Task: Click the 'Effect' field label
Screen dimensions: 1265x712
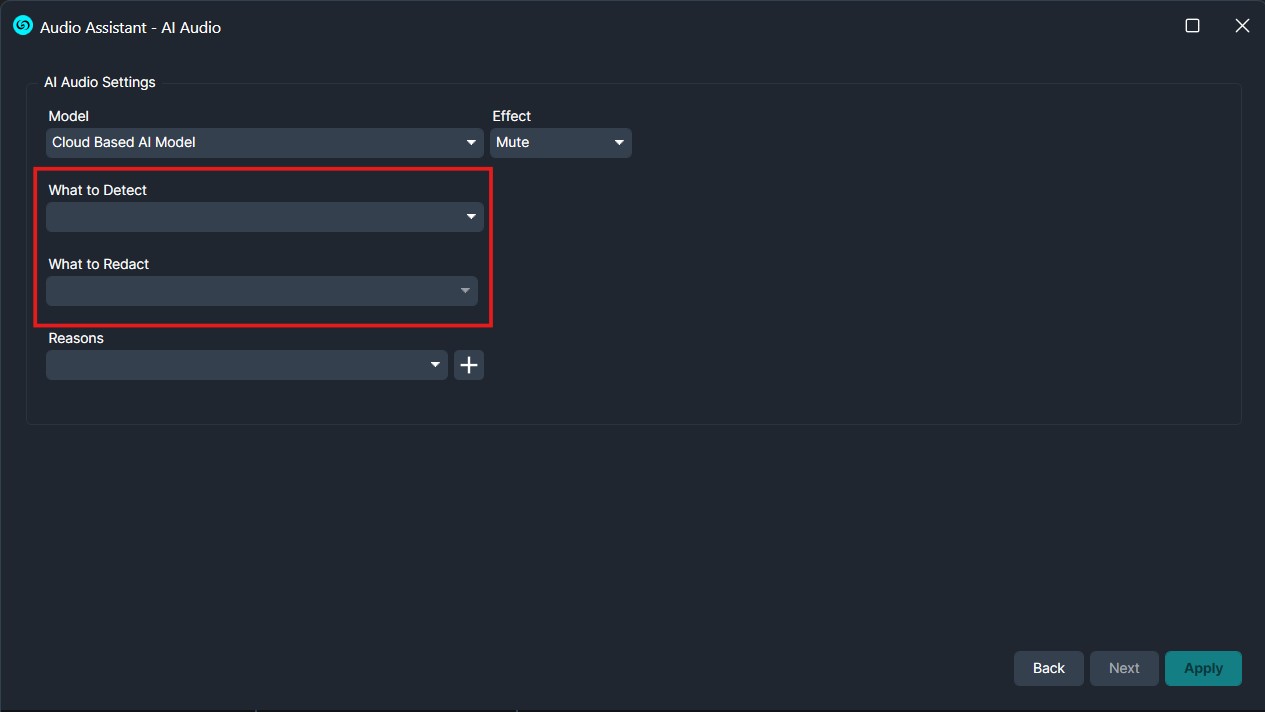Action: pyautogui.click(x=511, y=116)
